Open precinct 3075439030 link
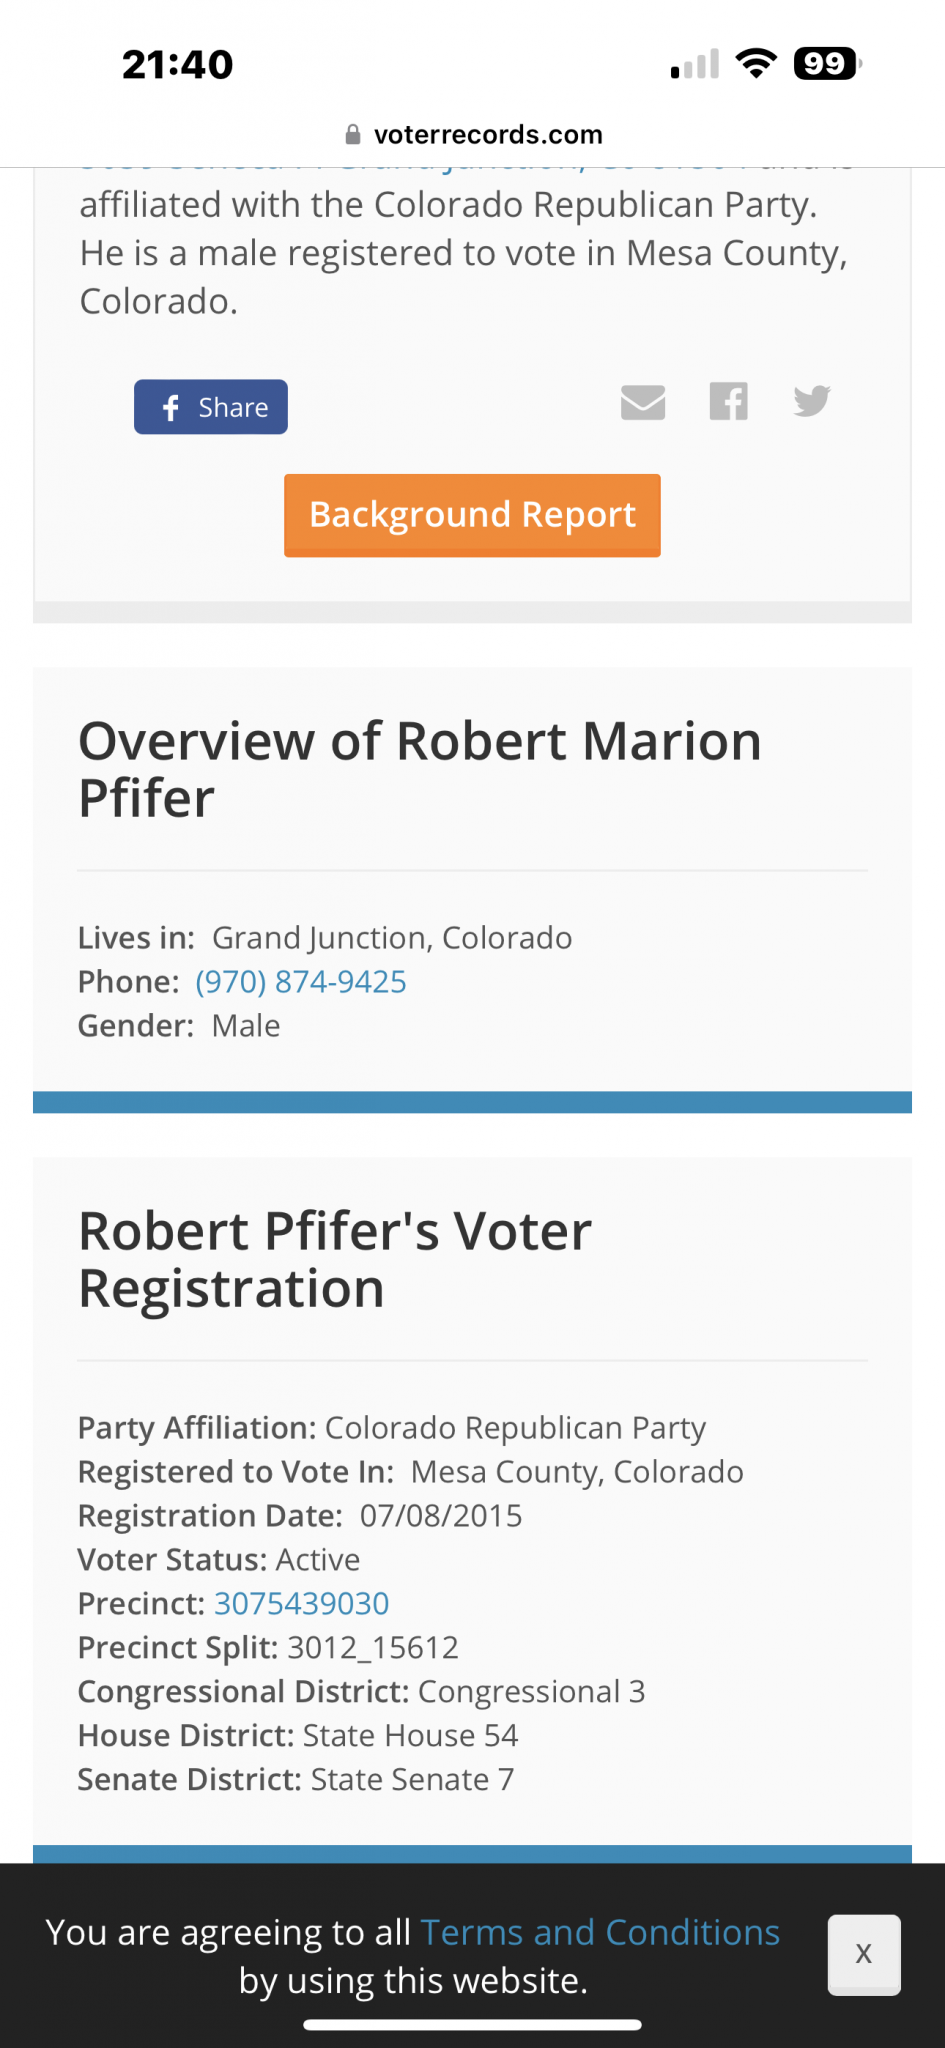The height and width of the screenshot is (2048, 945). point(302,1604)
